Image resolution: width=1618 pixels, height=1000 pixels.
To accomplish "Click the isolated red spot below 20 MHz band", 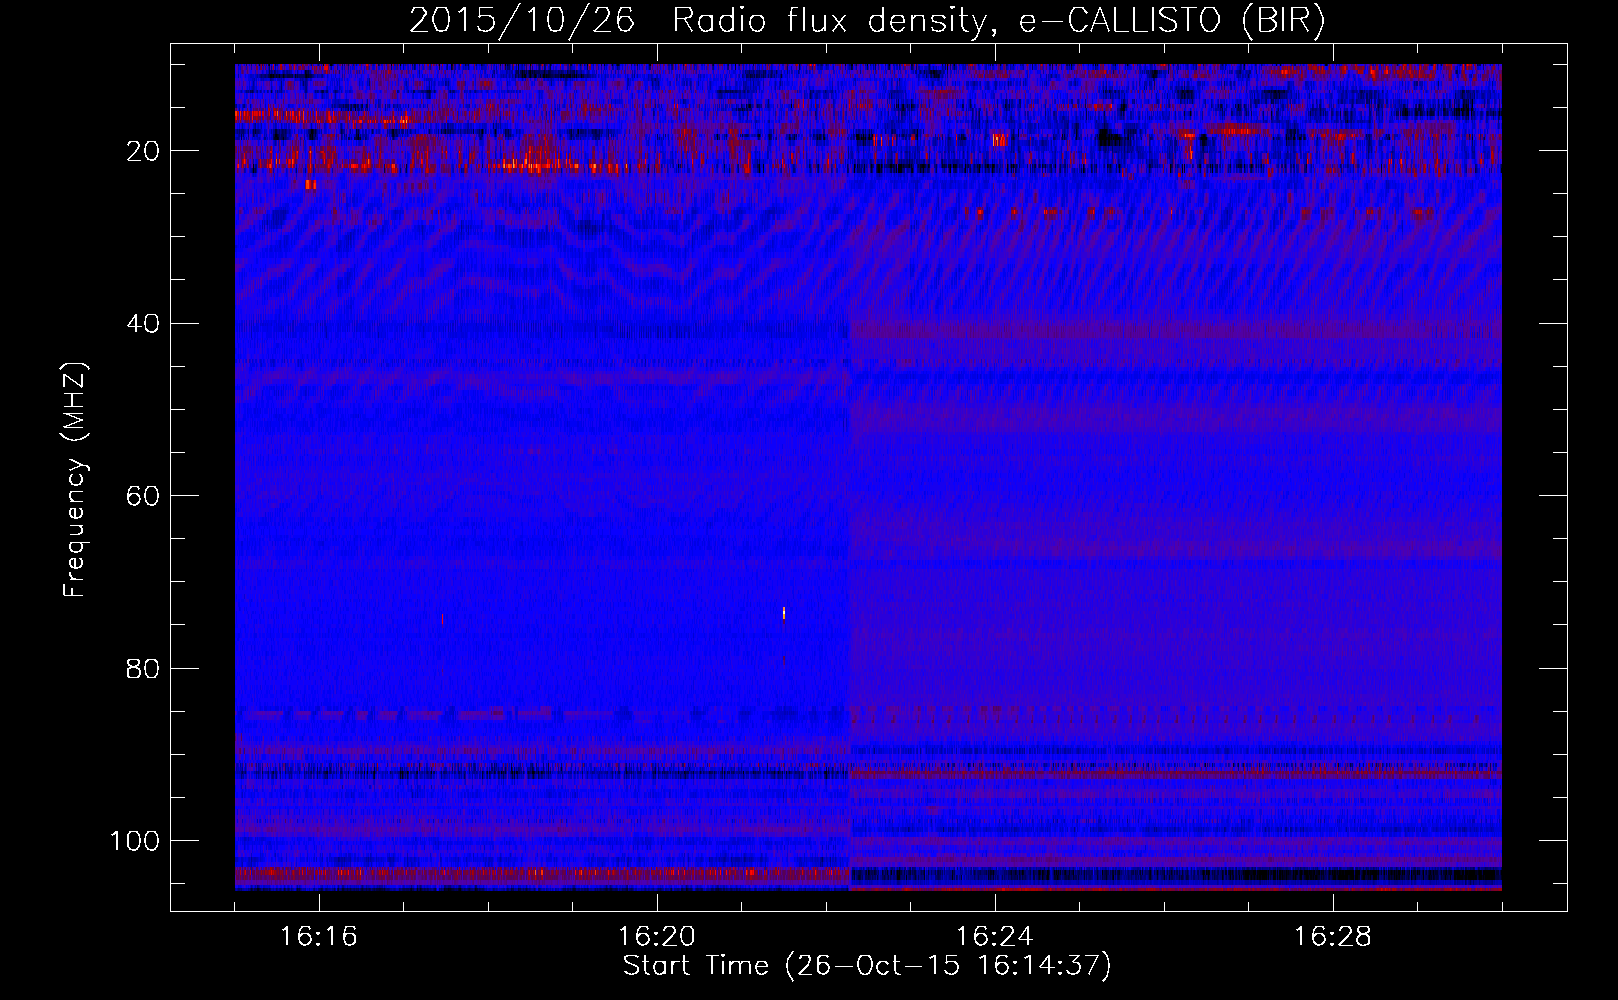I will pos(311,185).
